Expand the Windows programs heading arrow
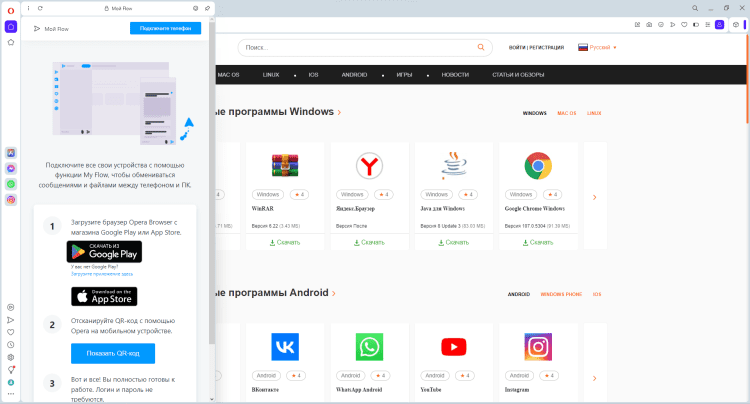Image resolution: width=750 pixels, height=404 pixels. (x=339, y=112)
